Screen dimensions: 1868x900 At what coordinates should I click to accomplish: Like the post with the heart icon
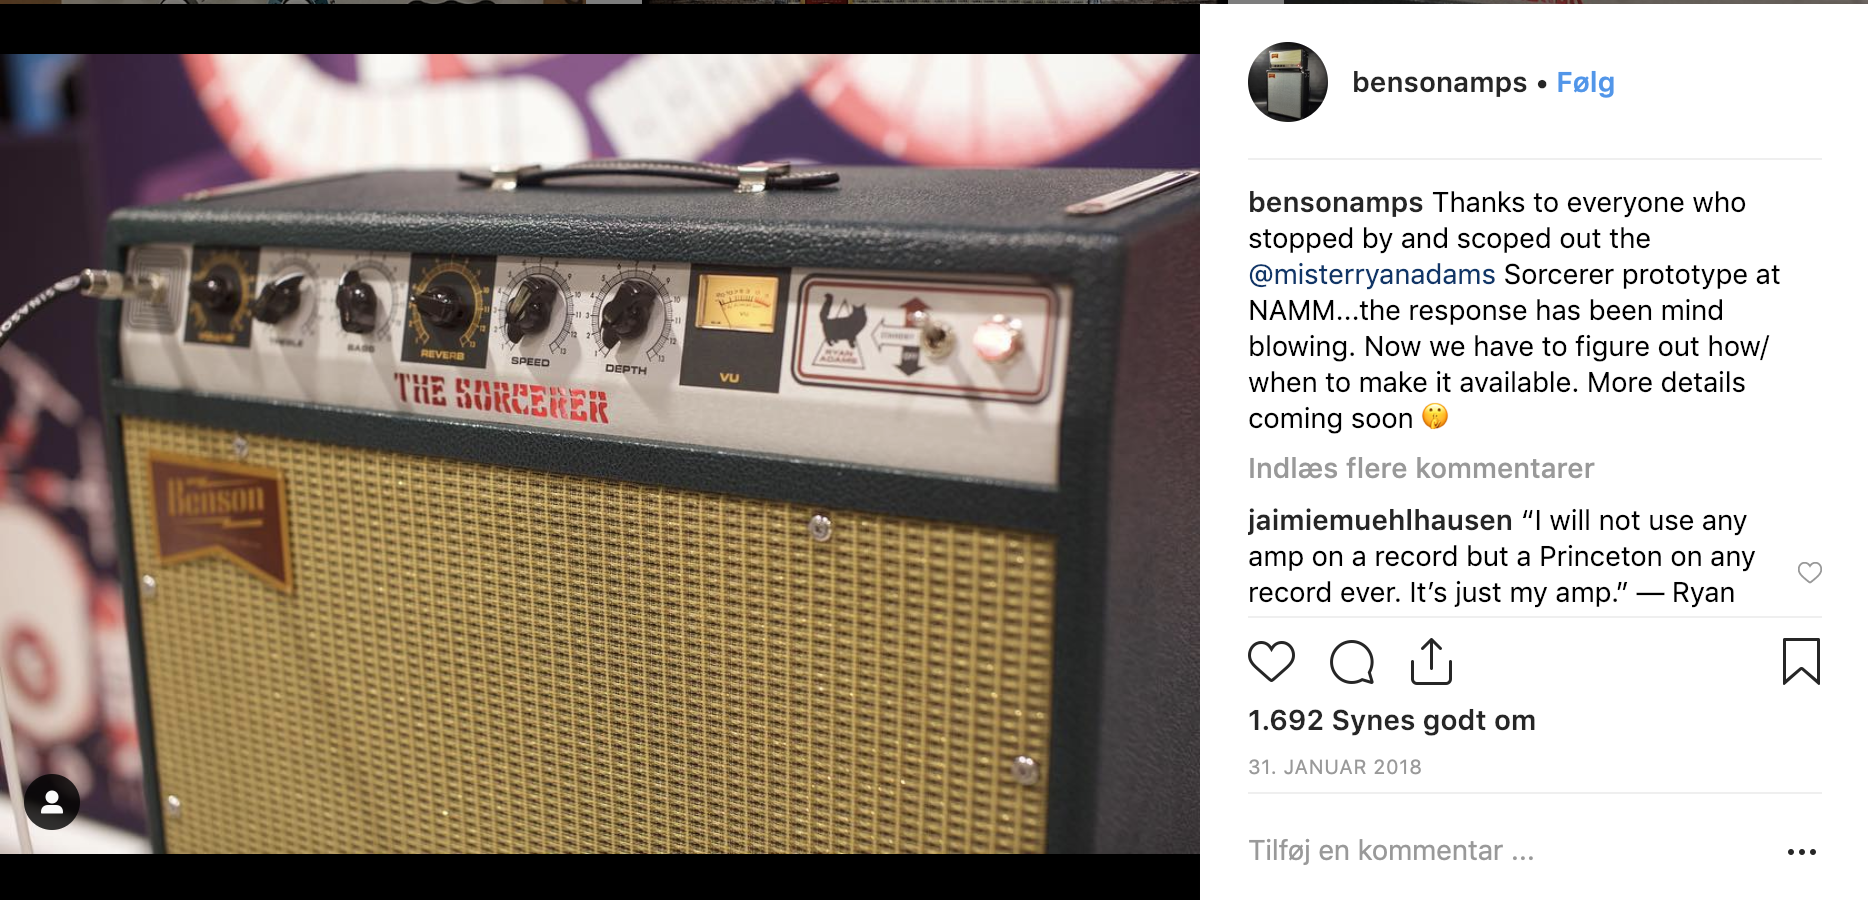[1271, 662]
